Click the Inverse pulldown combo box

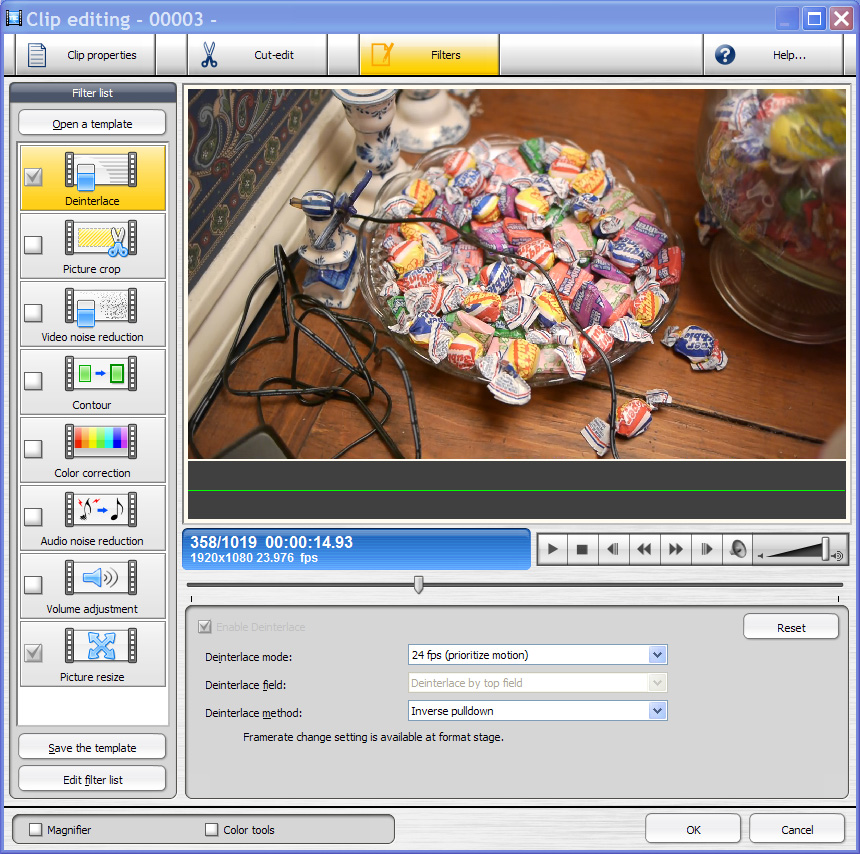coord(538,711)
